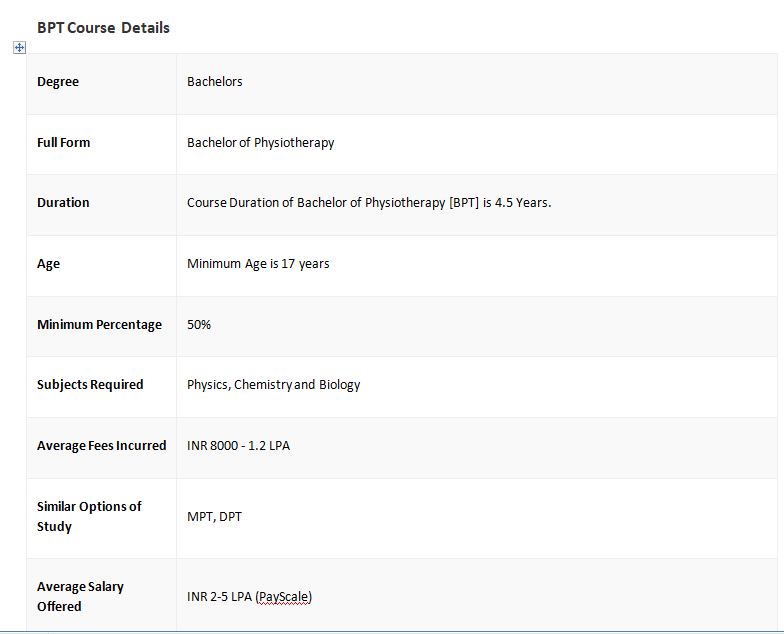This screenshot has height=634, width=784.
Task: Click the Bachelors value cell
Action: click(x=477, y=84)
